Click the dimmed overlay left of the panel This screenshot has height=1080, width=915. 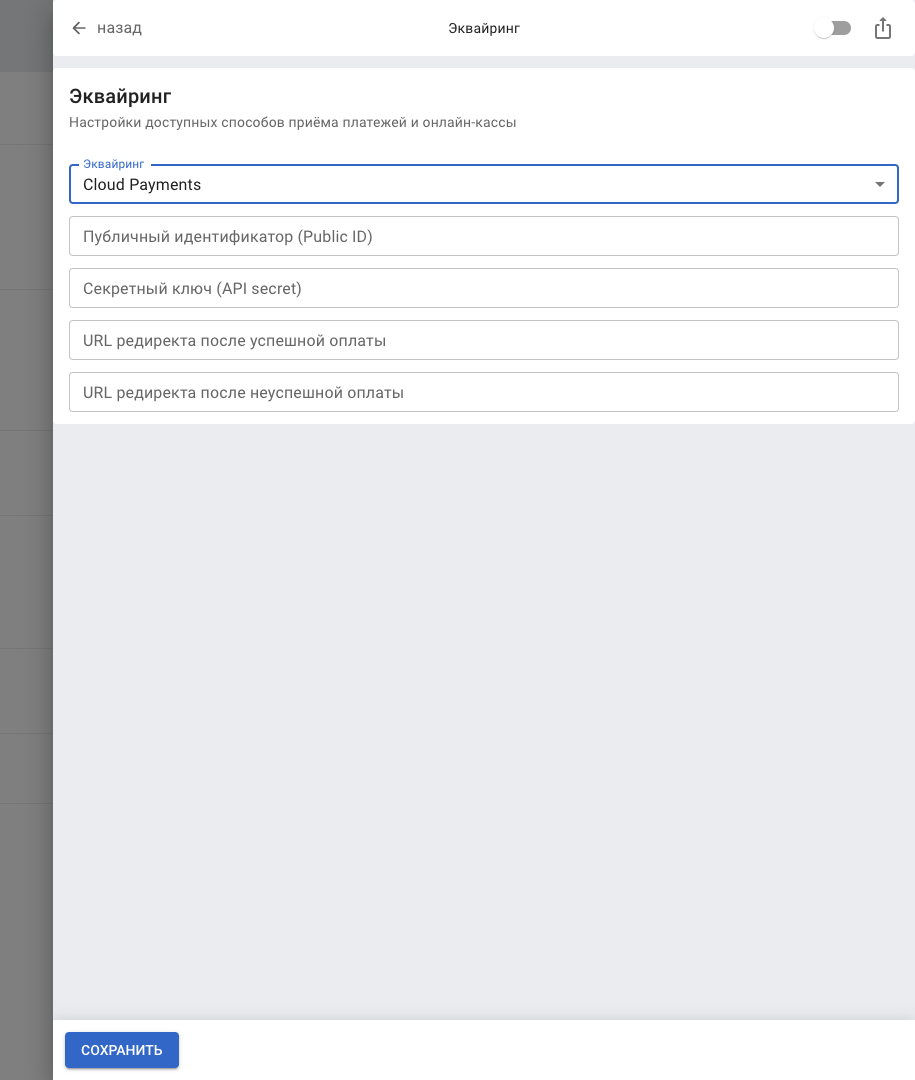pos(26,540)
